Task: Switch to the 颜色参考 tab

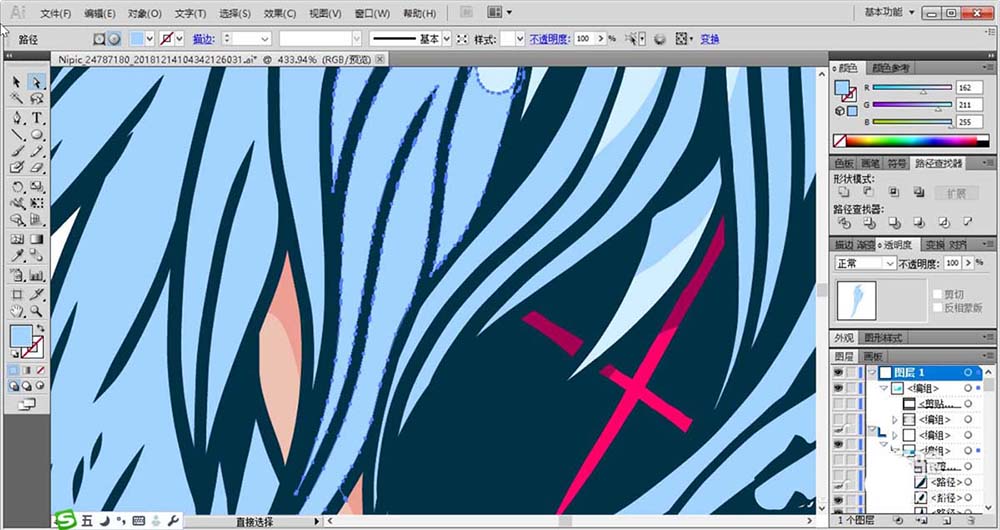Action: tap(892, 68)
